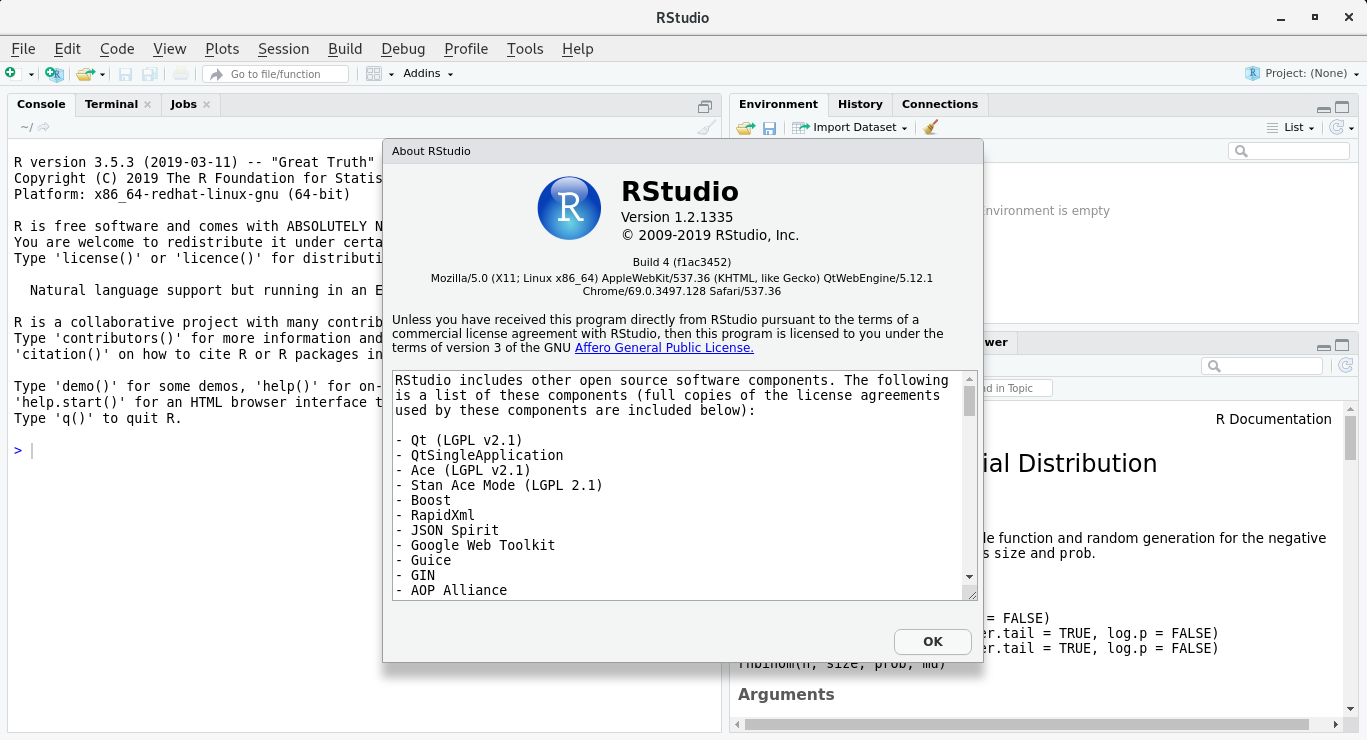Screen dimensions: 1367x740
Task: Save the current document via toolbar
Action: click(x=126, y=73)
